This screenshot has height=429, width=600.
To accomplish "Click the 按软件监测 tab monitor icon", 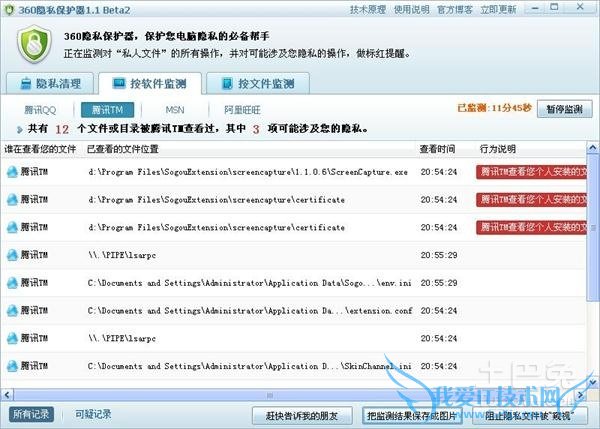I will pos(119,83).
